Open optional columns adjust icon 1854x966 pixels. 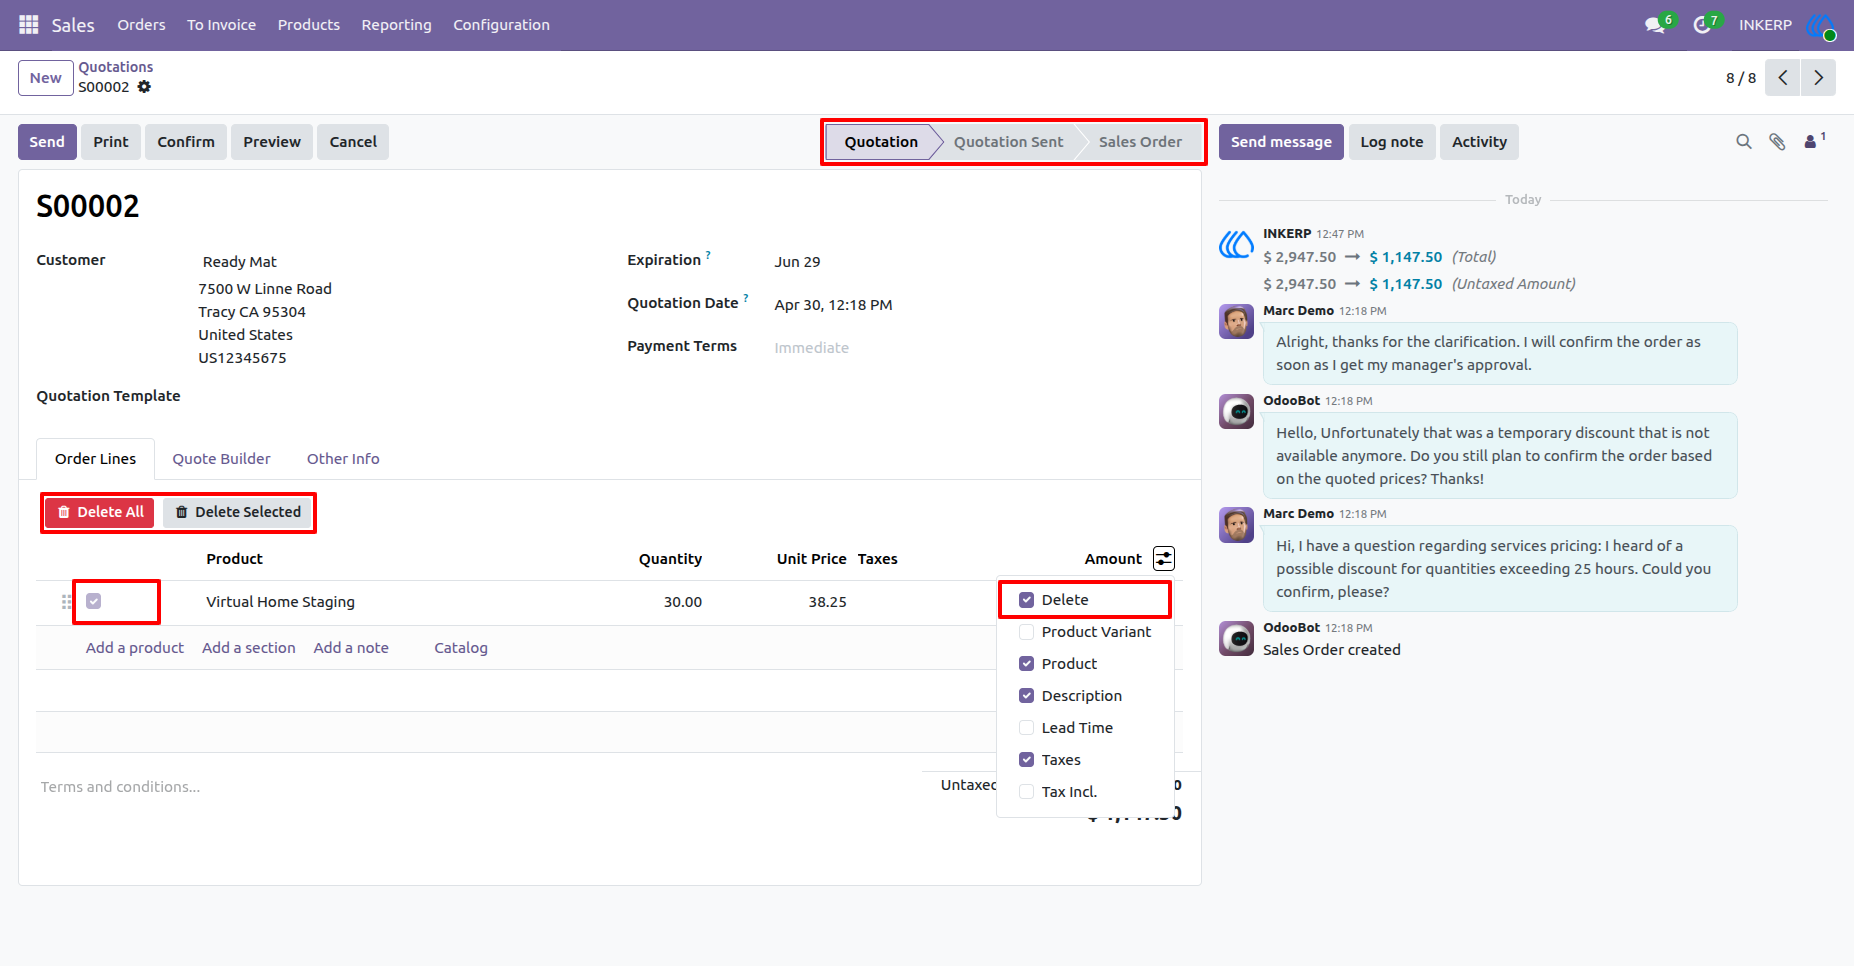pyautogui.click(x=1164, y=558)
